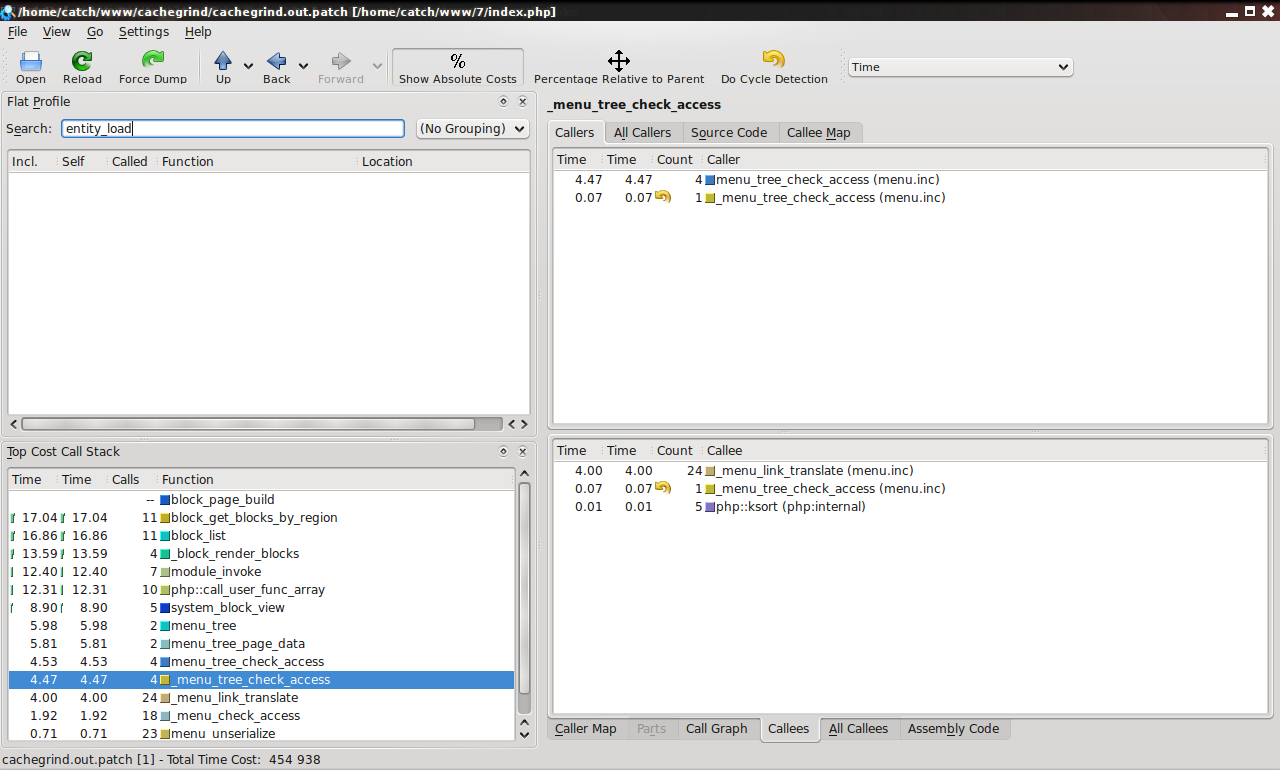Toggle Show Absolute Costs
The image size is (1280, 770).
(457, 67)
